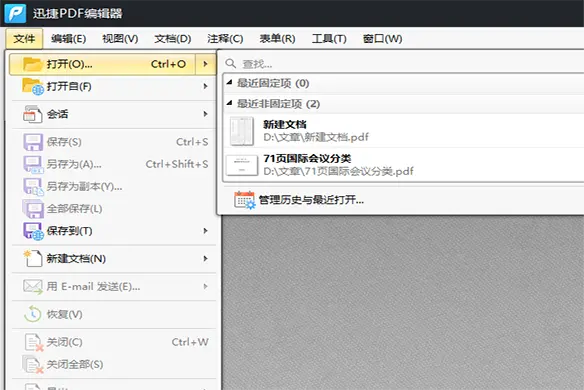Click the 查找... search field
This screenshot has width=584, height=390.
[x=404, y=64]
